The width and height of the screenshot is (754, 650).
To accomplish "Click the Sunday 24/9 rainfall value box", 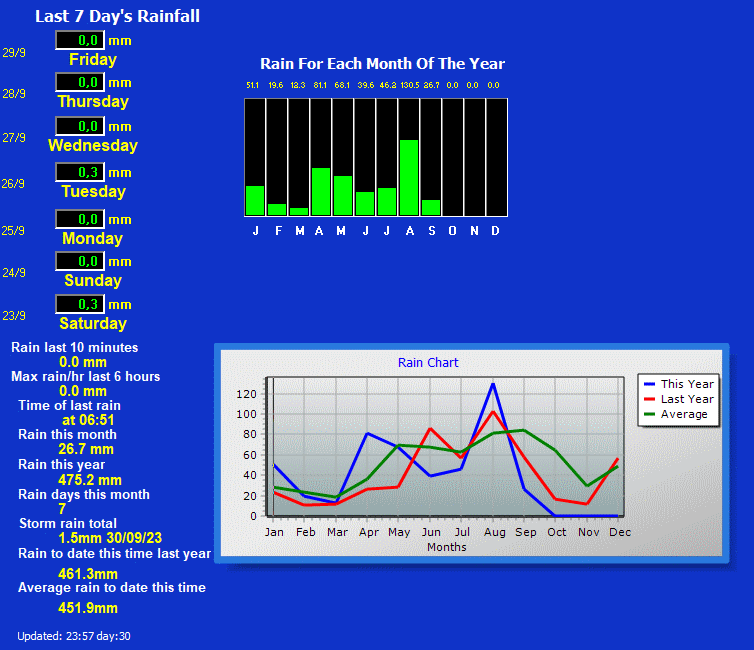I will (80, 261).
